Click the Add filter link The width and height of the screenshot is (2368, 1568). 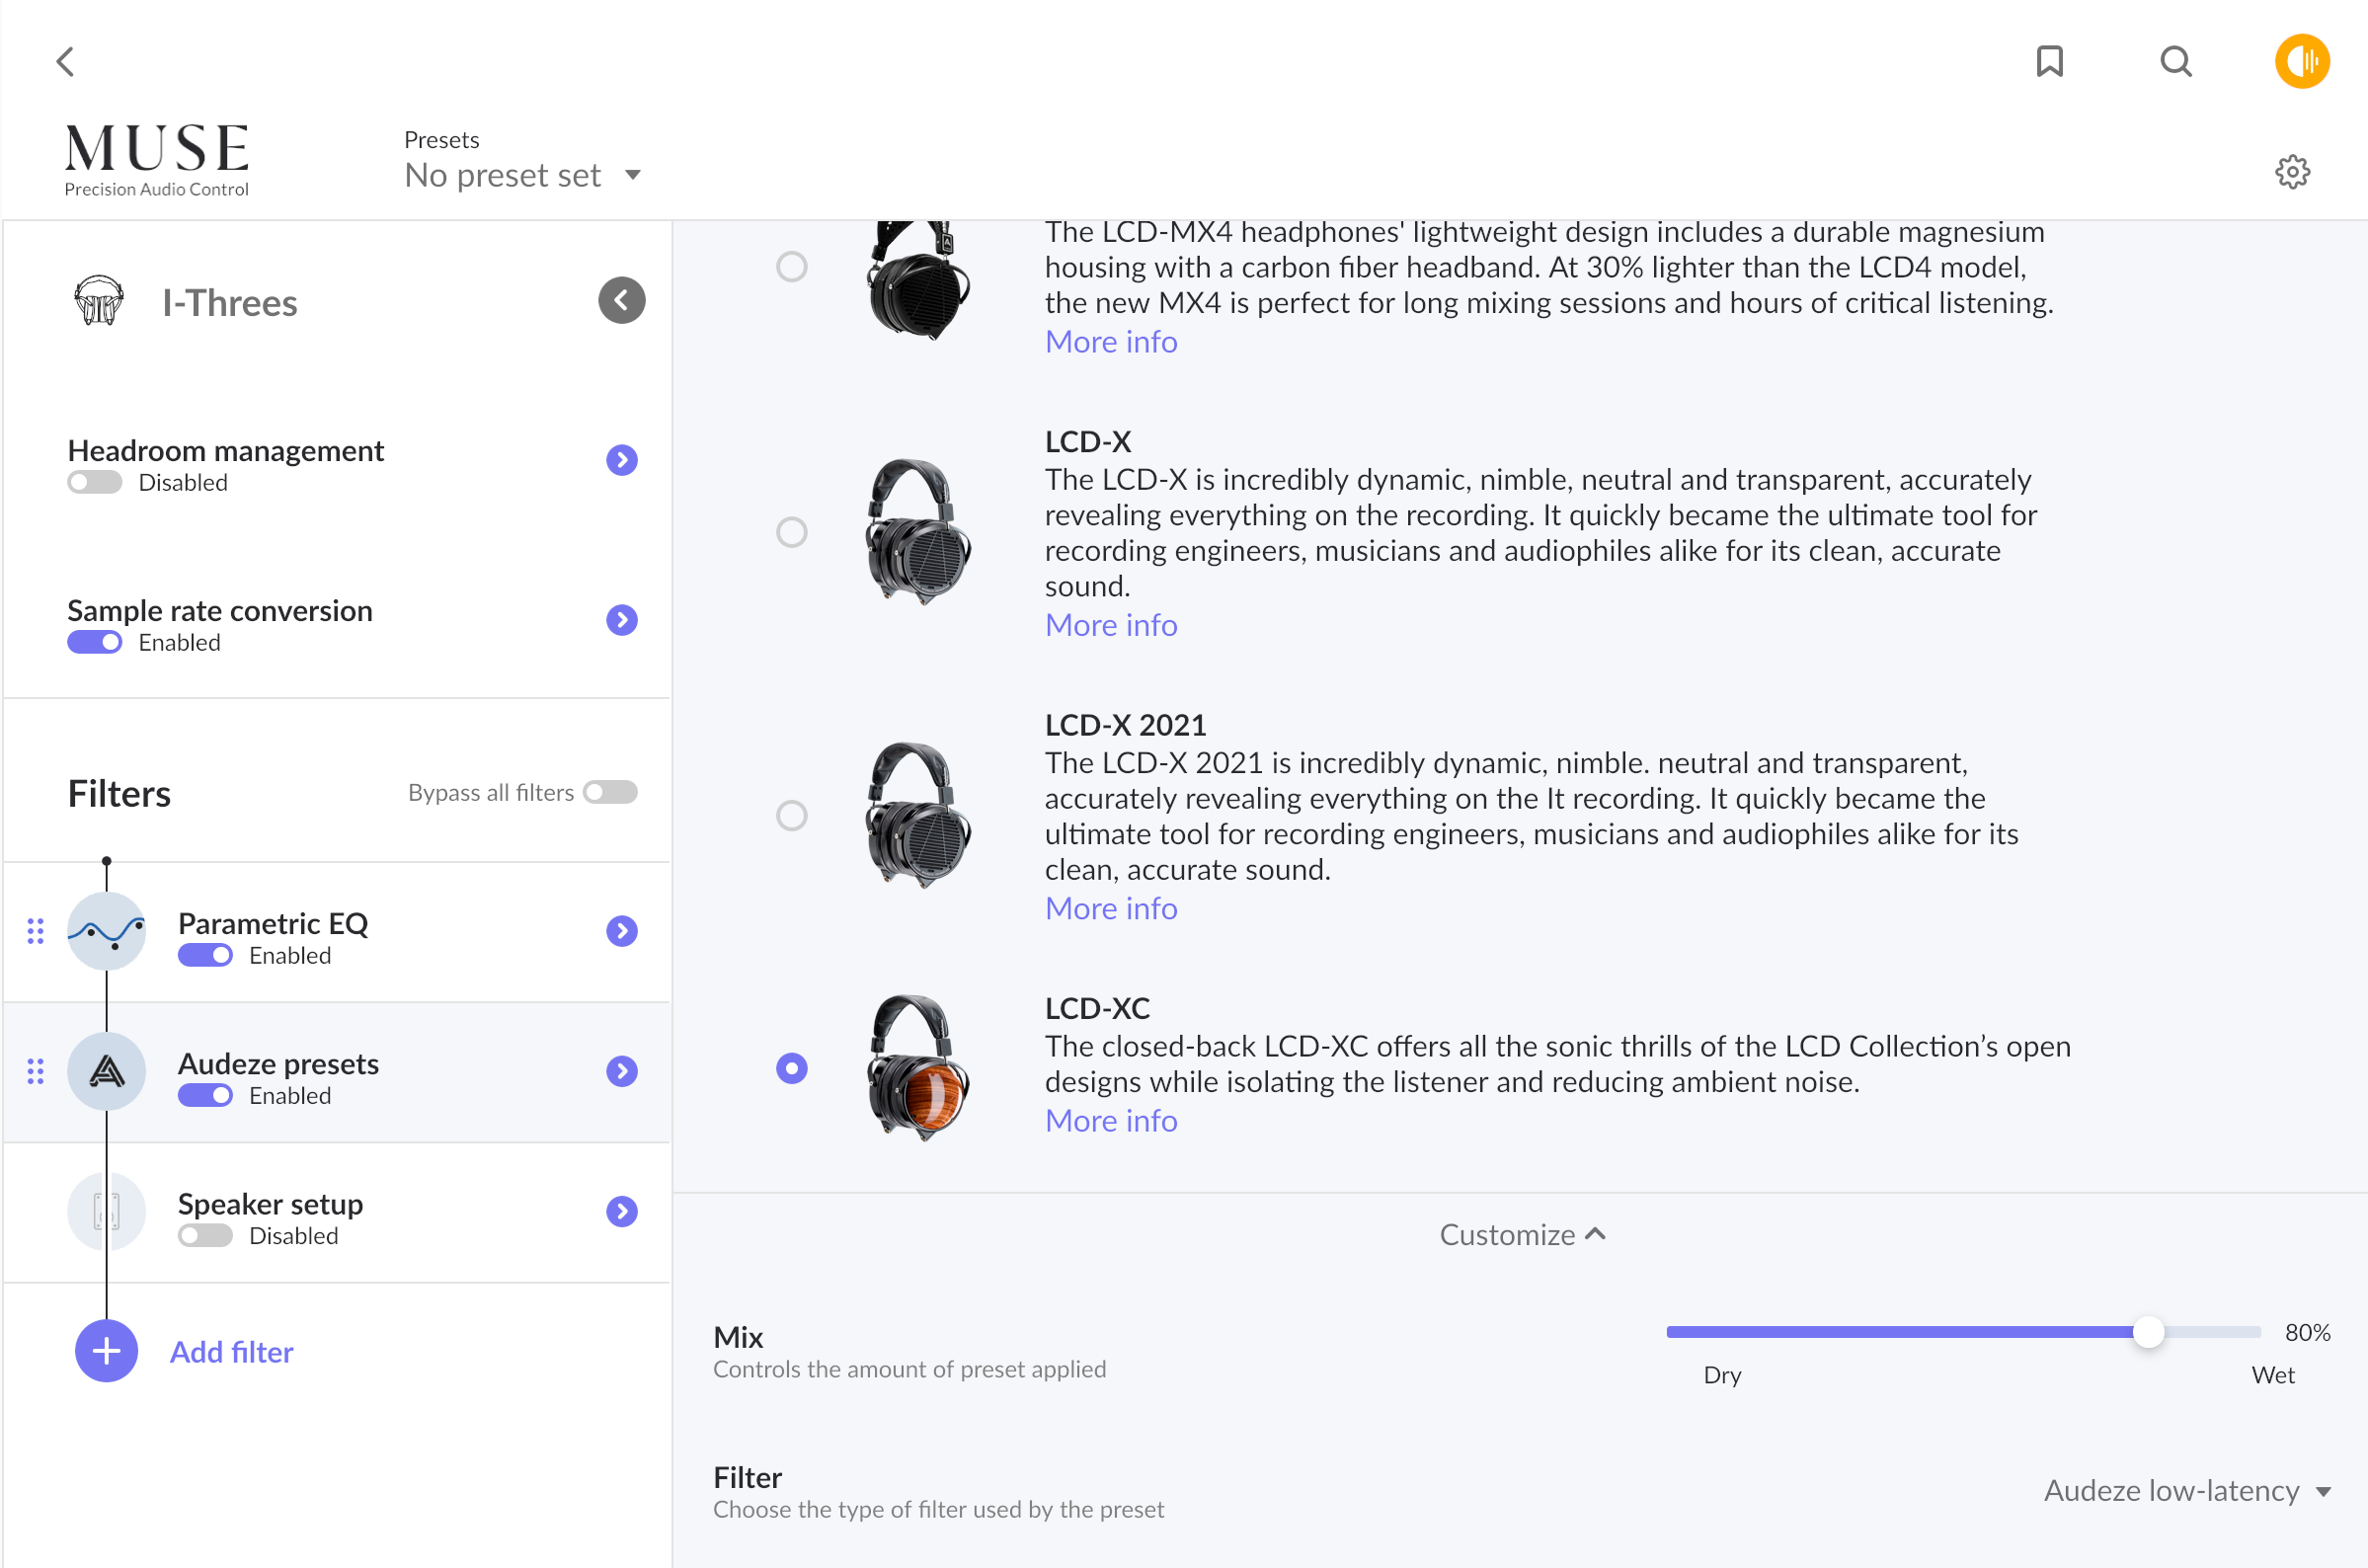coord(231,1352)
